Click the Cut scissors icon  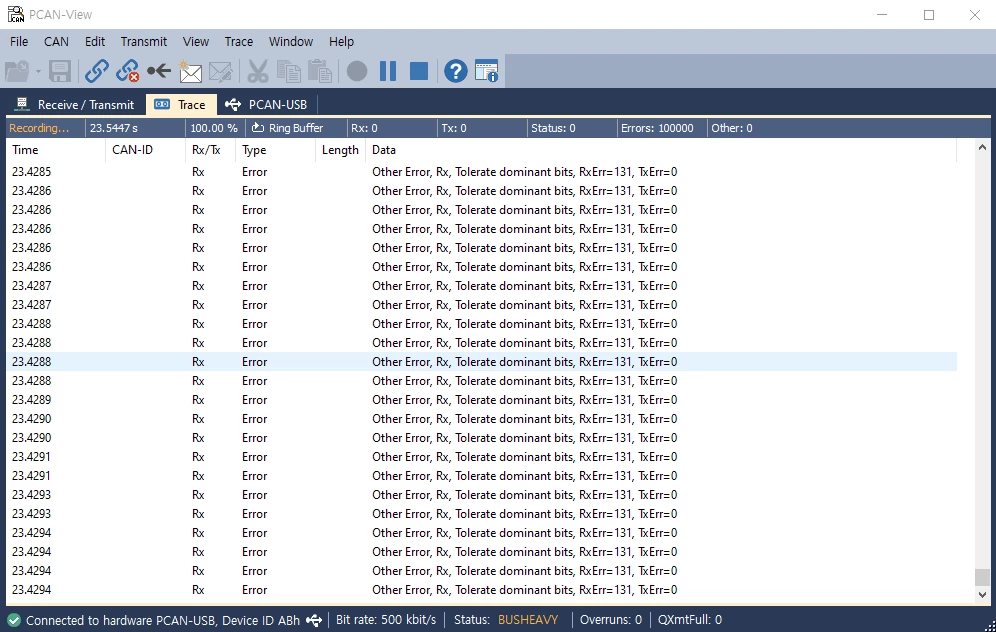point(257,71)
